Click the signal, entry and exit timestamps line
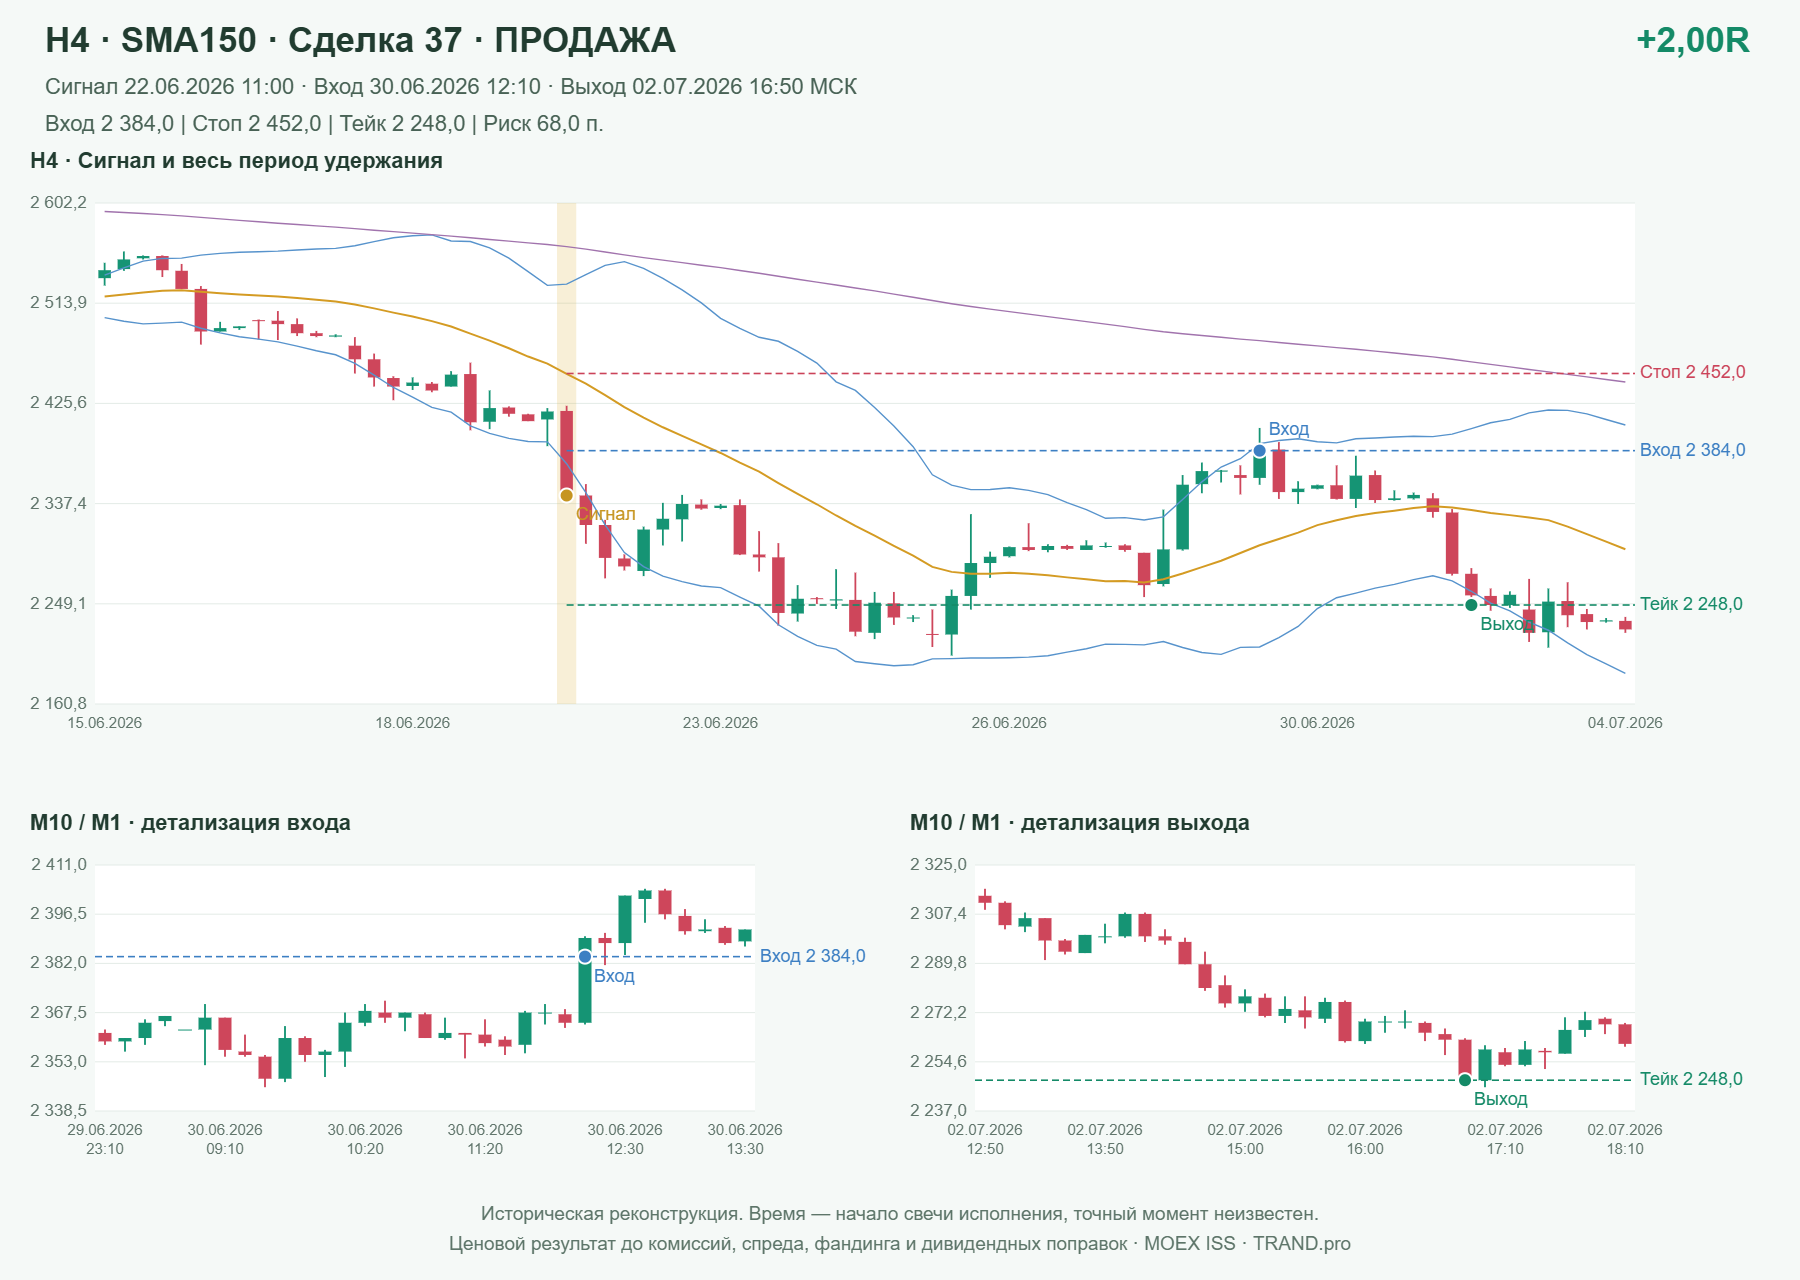The height and width of the screenshot is (1280, 1800). [451, 87]
